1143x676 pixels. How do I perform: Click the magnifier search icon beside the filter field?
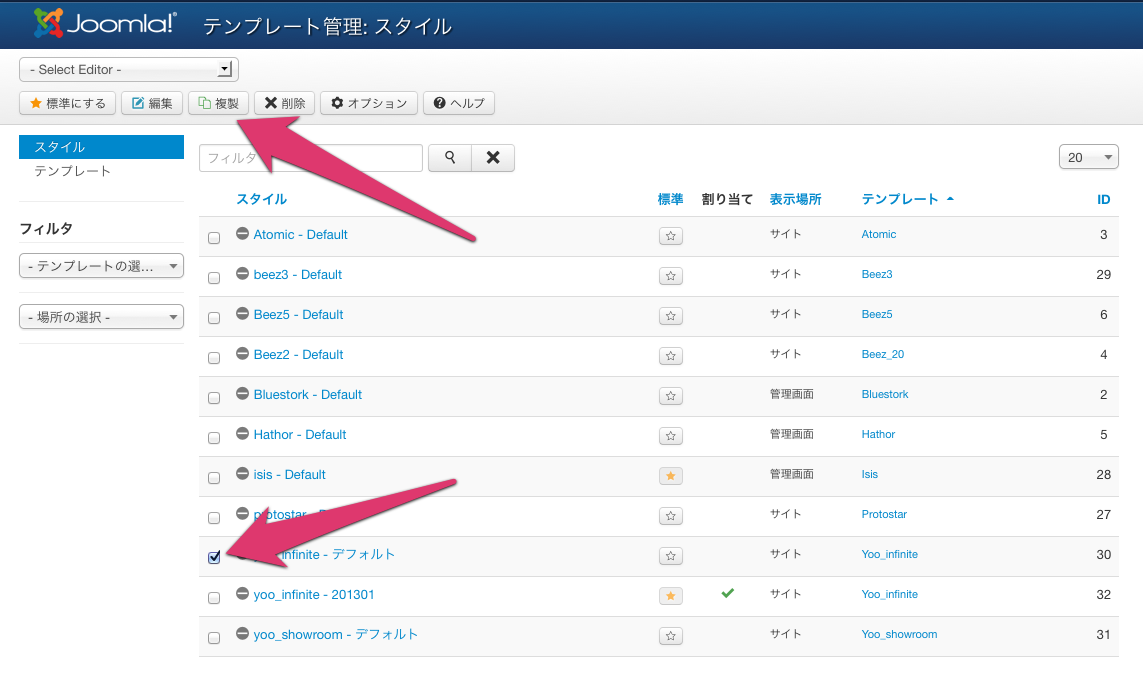point(450,157)
